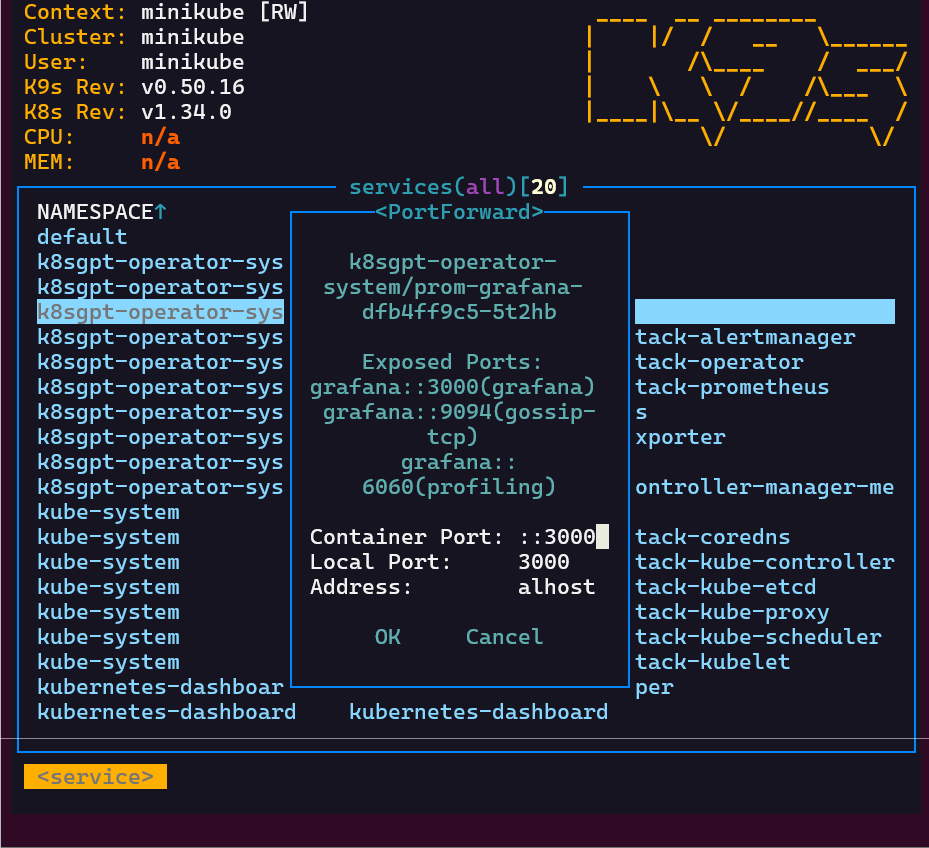Cancel the PortForward dialog
This screenshot has height=848, width=929.
coord(504,637)
